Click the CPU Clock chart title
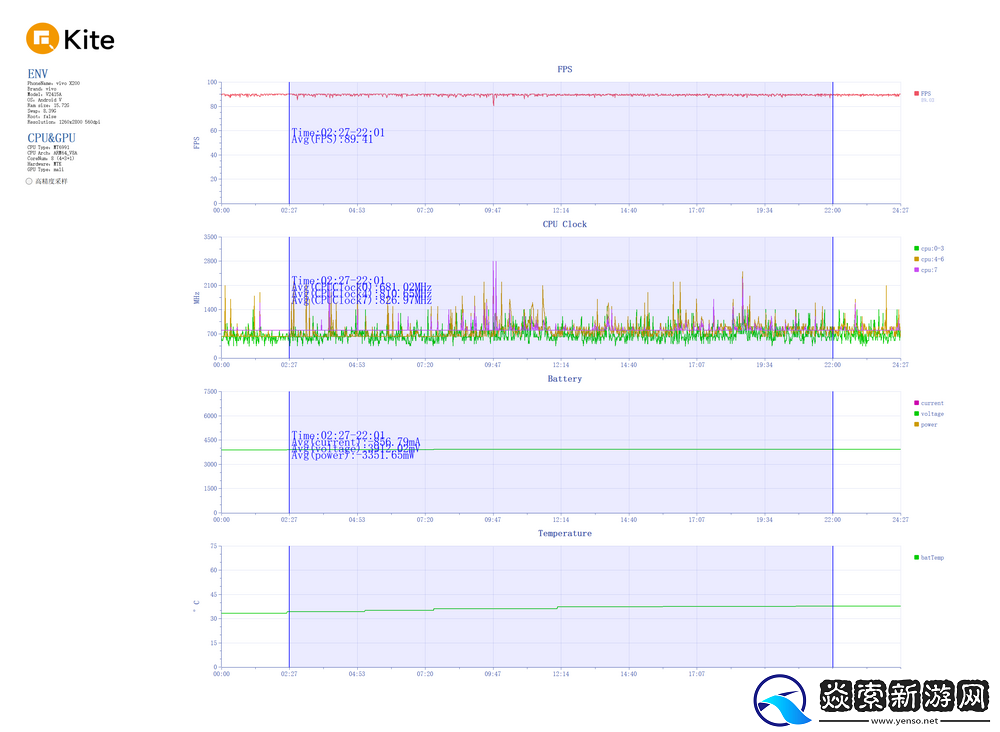This screenshot has width=1000, height=732. click(565, 224)
